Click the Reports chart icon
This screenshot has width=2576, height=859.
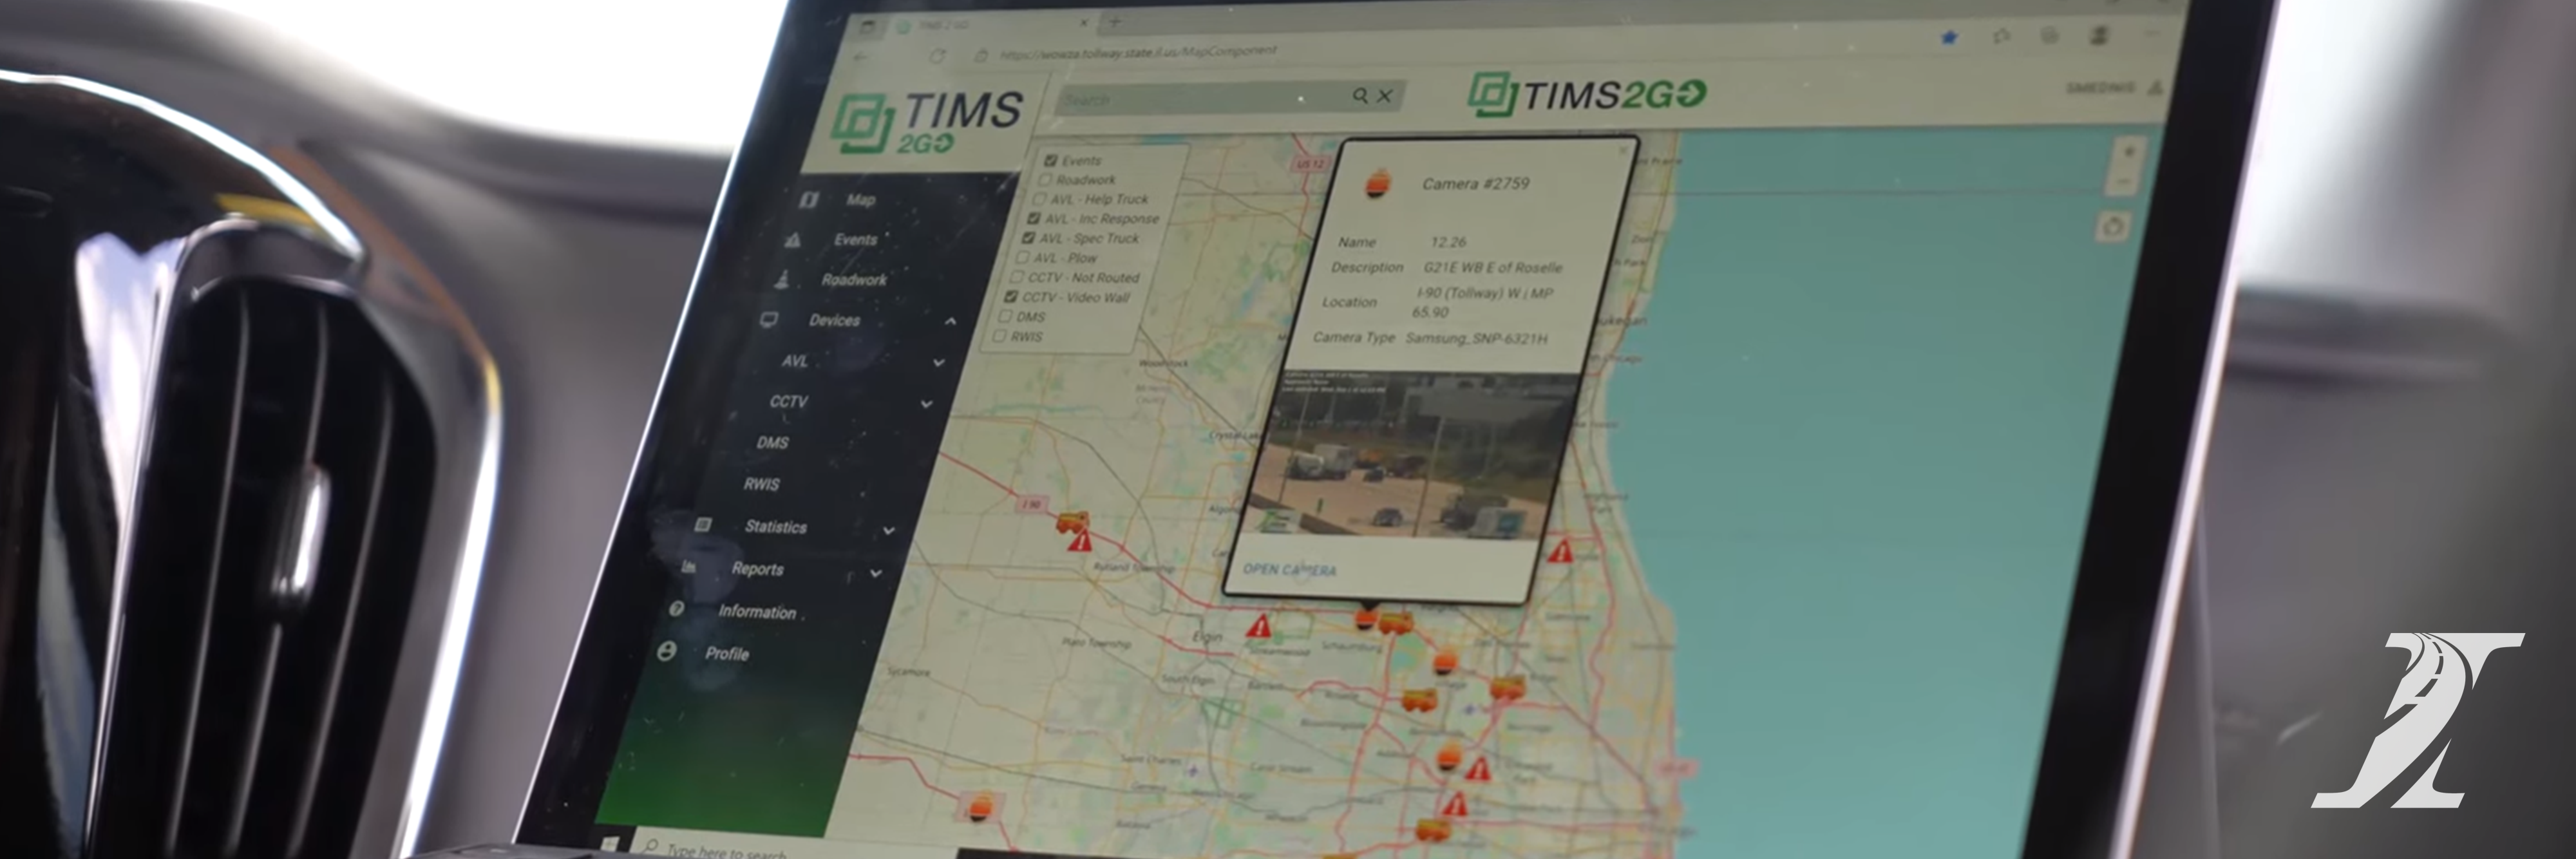tap(690, 568)
